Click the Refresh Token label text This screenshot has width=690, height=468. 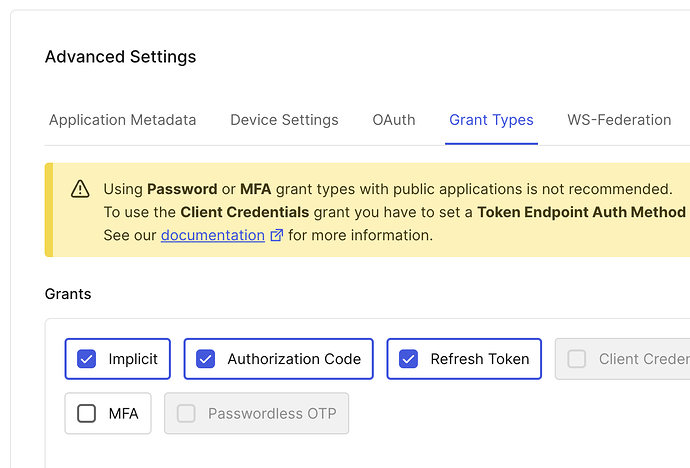pyautogui.click(x=479, y=359)
